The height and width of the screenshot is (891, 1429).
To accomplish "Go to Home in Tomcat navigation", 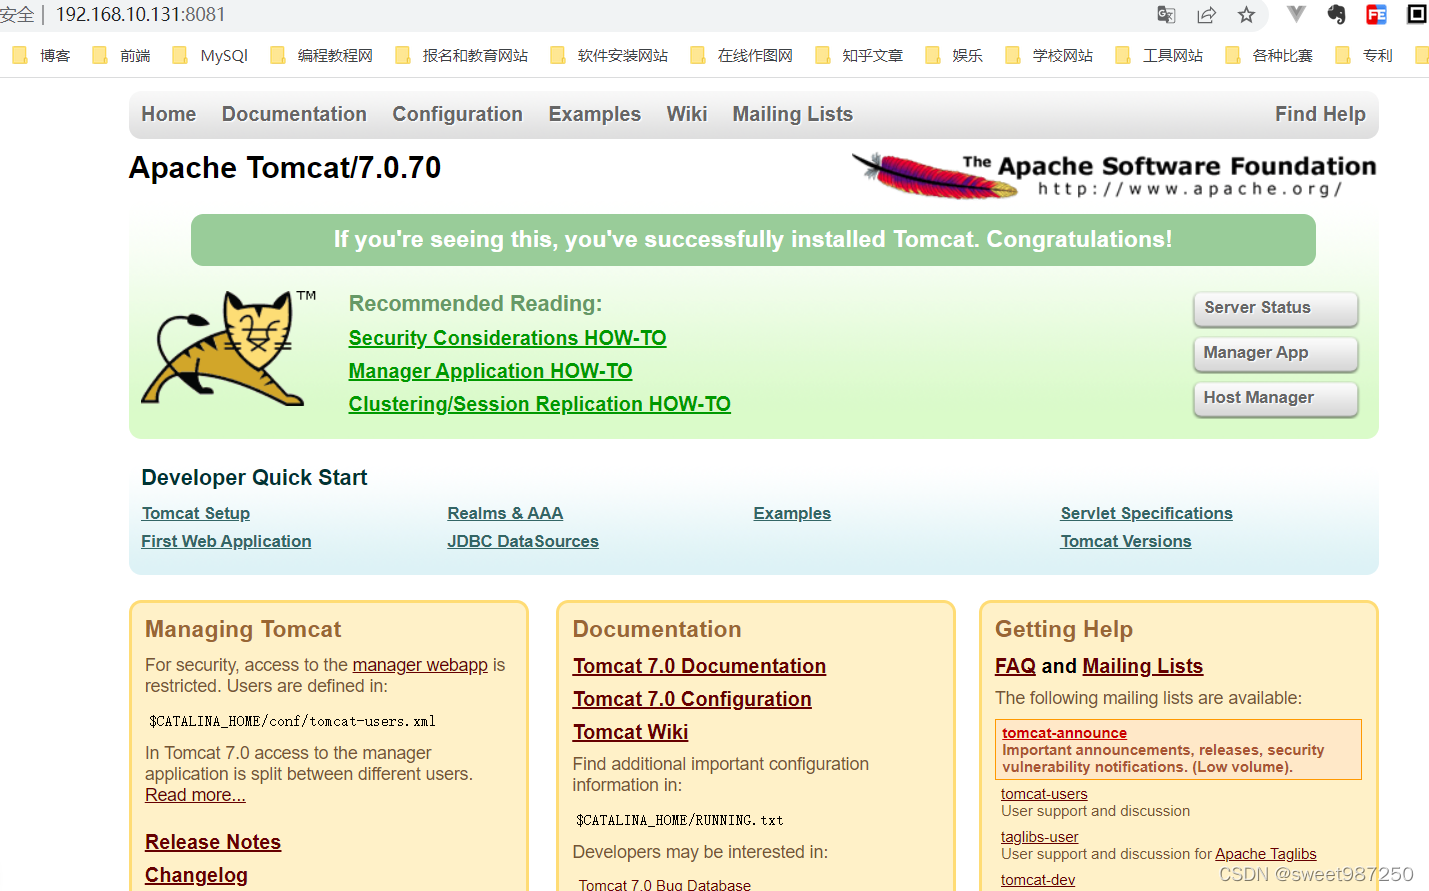I will pyautogui.click(x=168, y=114).
